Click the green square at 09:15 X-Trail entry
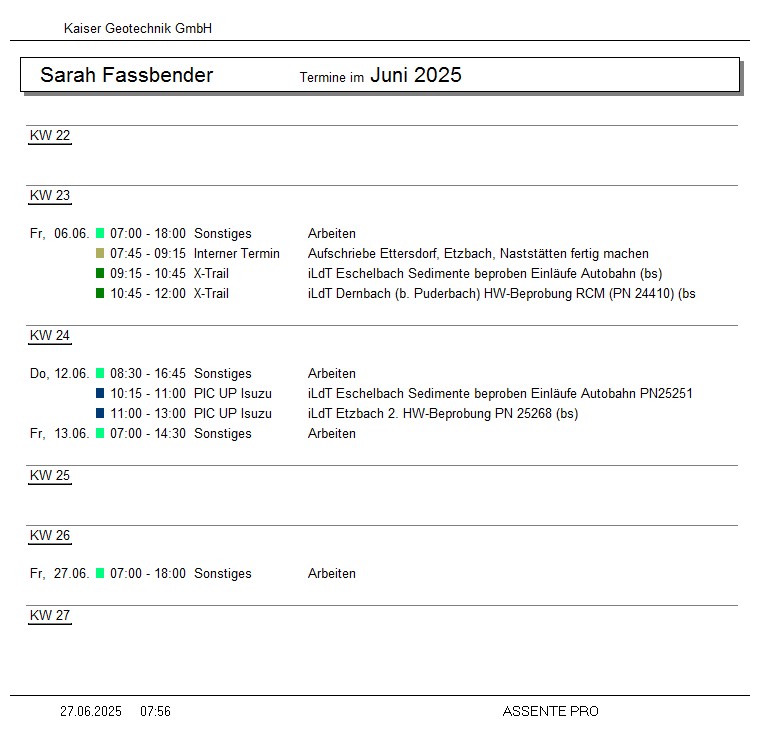The width and height of the screenshot is (780, 735). coord(100,273)
